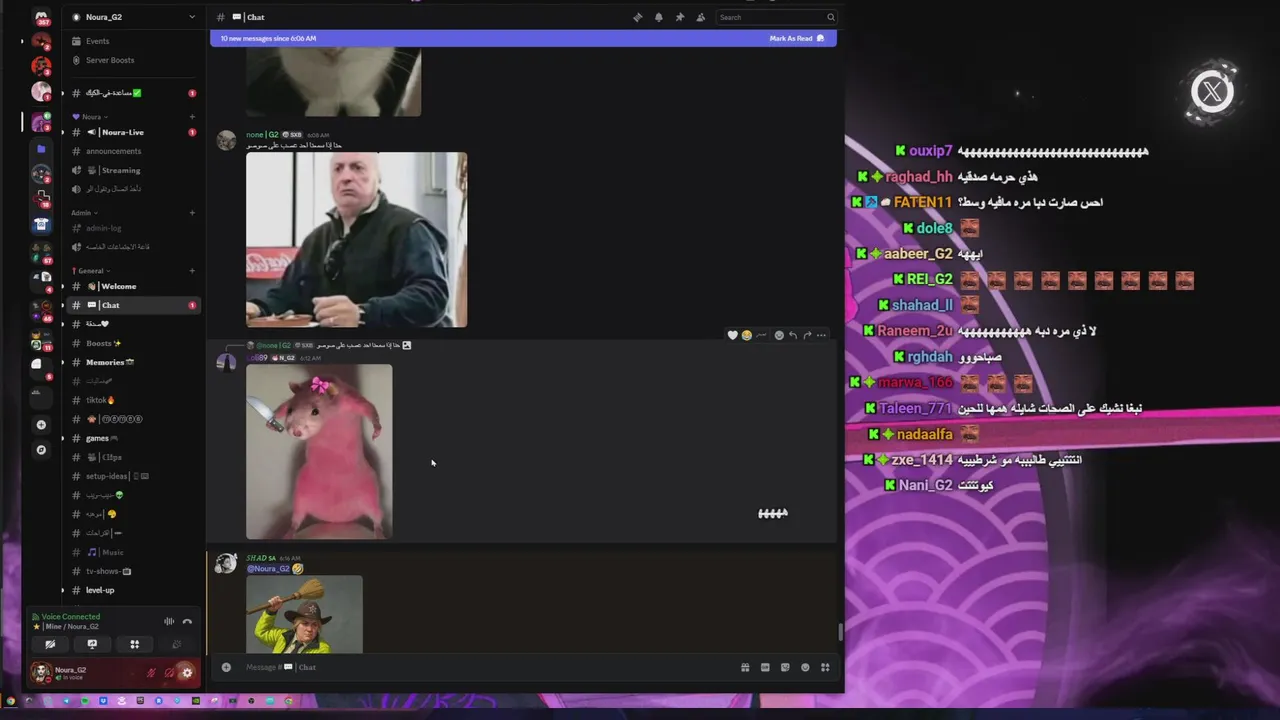The height and width of the screenshot is (720, 1280).
Task: Open the Noura_G2 server dropdown menu
Action: click(133, 17)
